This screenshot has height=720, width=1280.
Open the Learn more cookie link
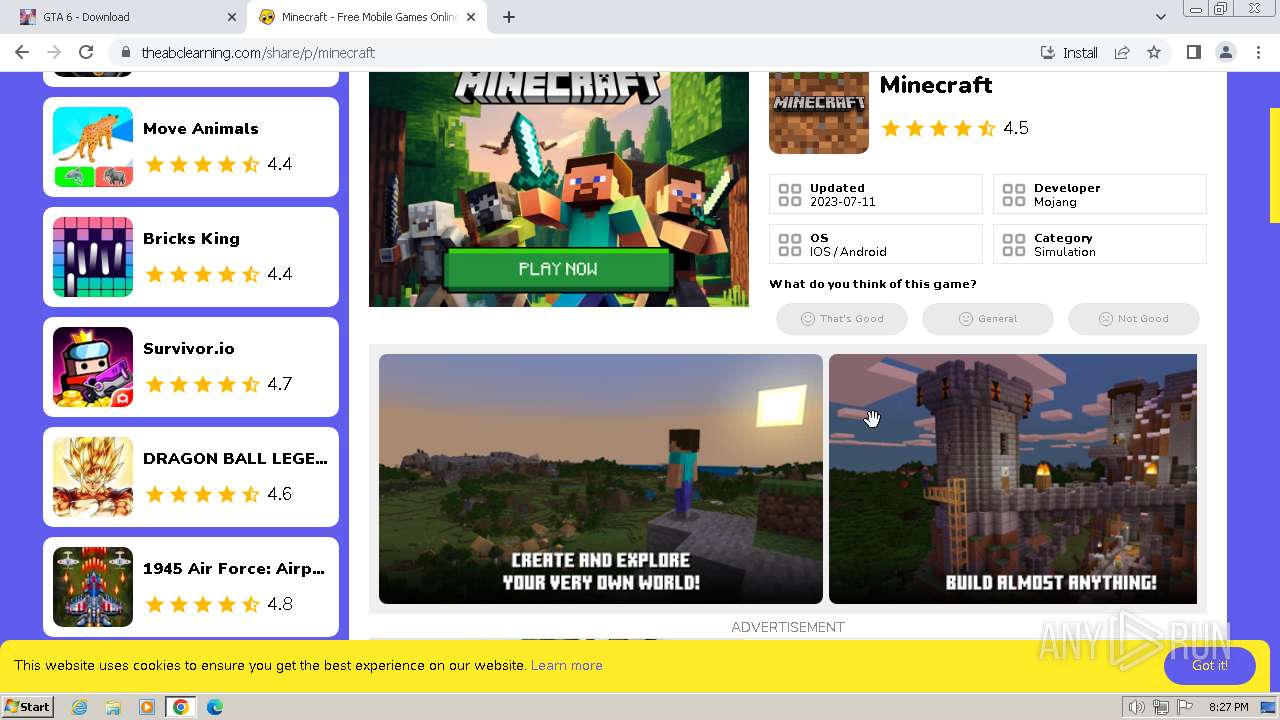coord(566,665)
